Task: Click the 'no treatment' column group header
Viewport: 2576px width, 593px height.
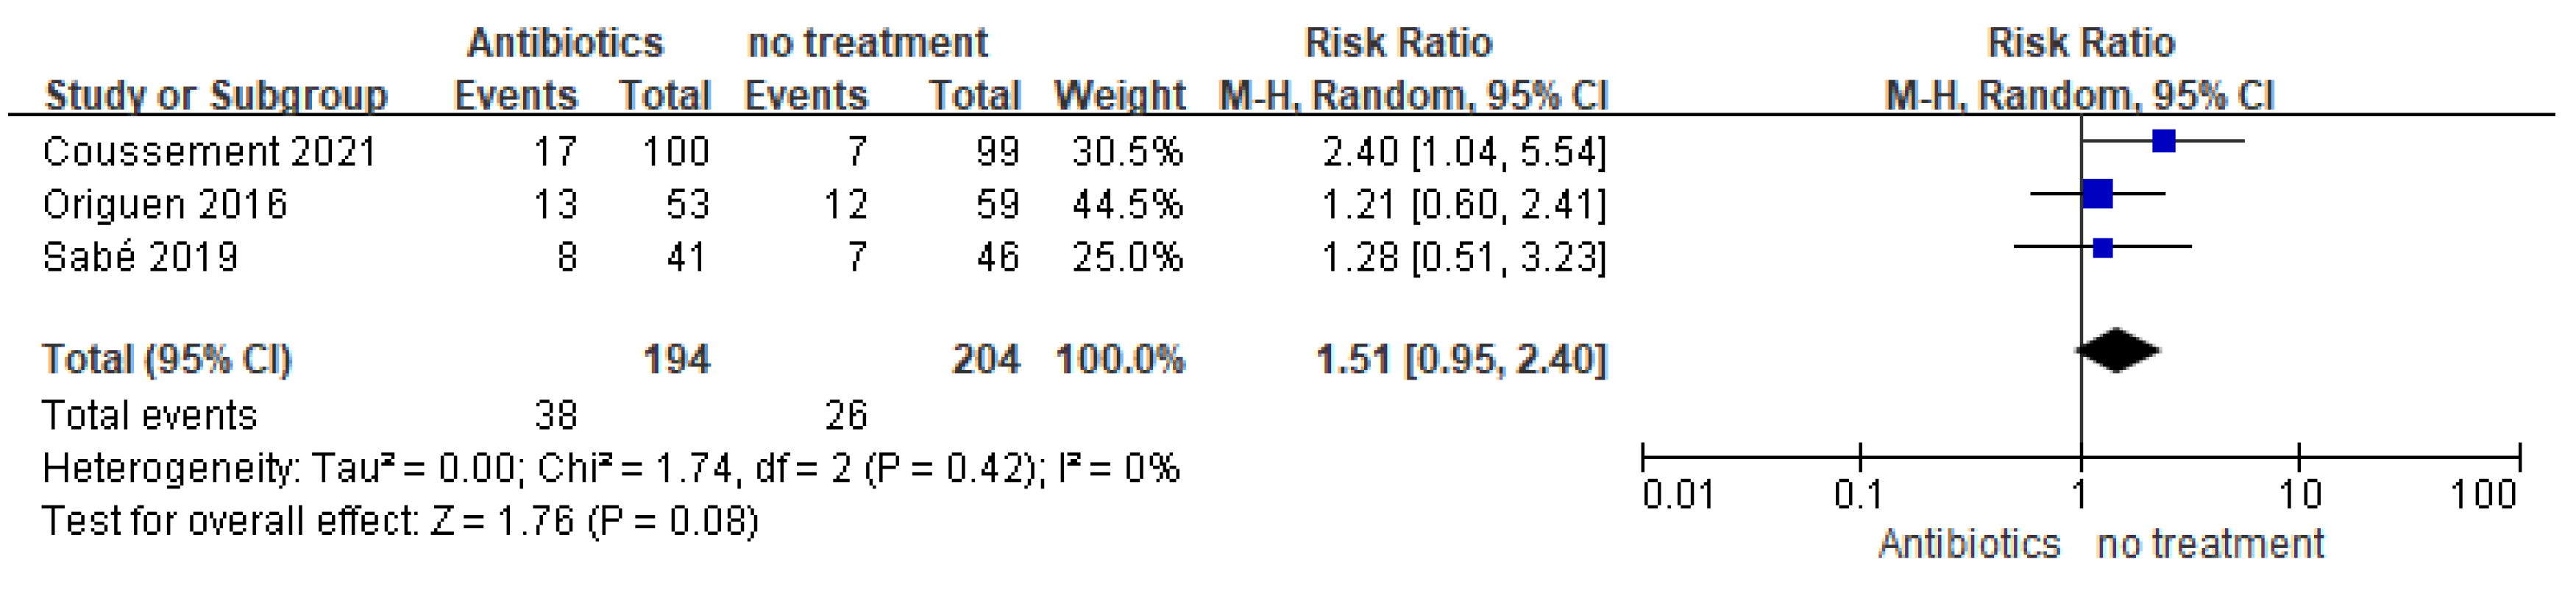Action: (867, 43)
